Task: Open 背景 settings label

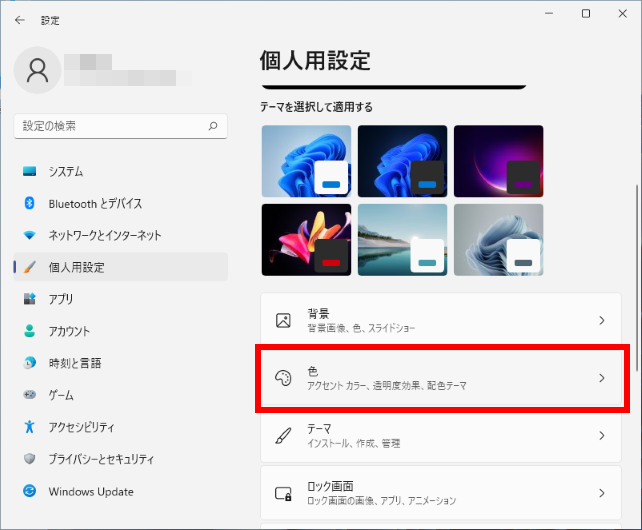Action: pos(318,314)
